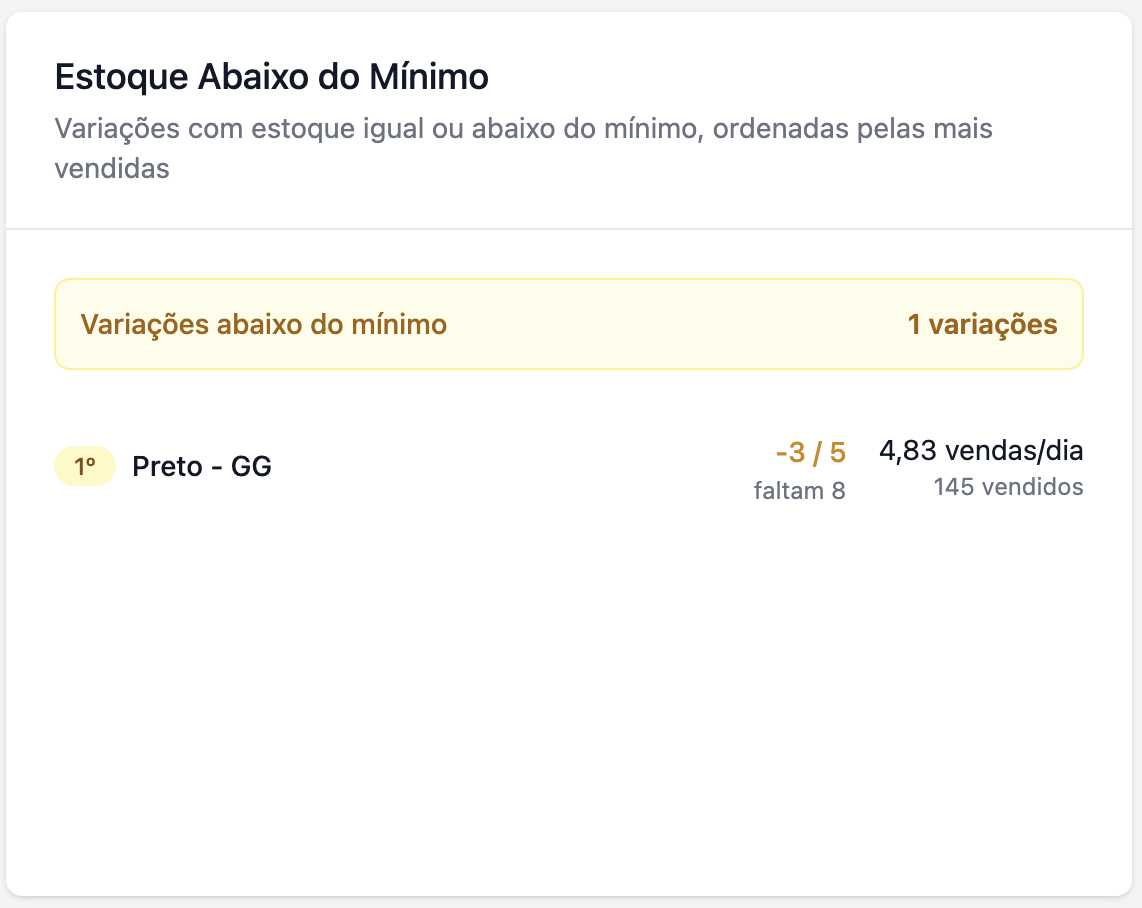Click the "Estoque Abaixo do Mínimo" heading

[x=271, y=77]
